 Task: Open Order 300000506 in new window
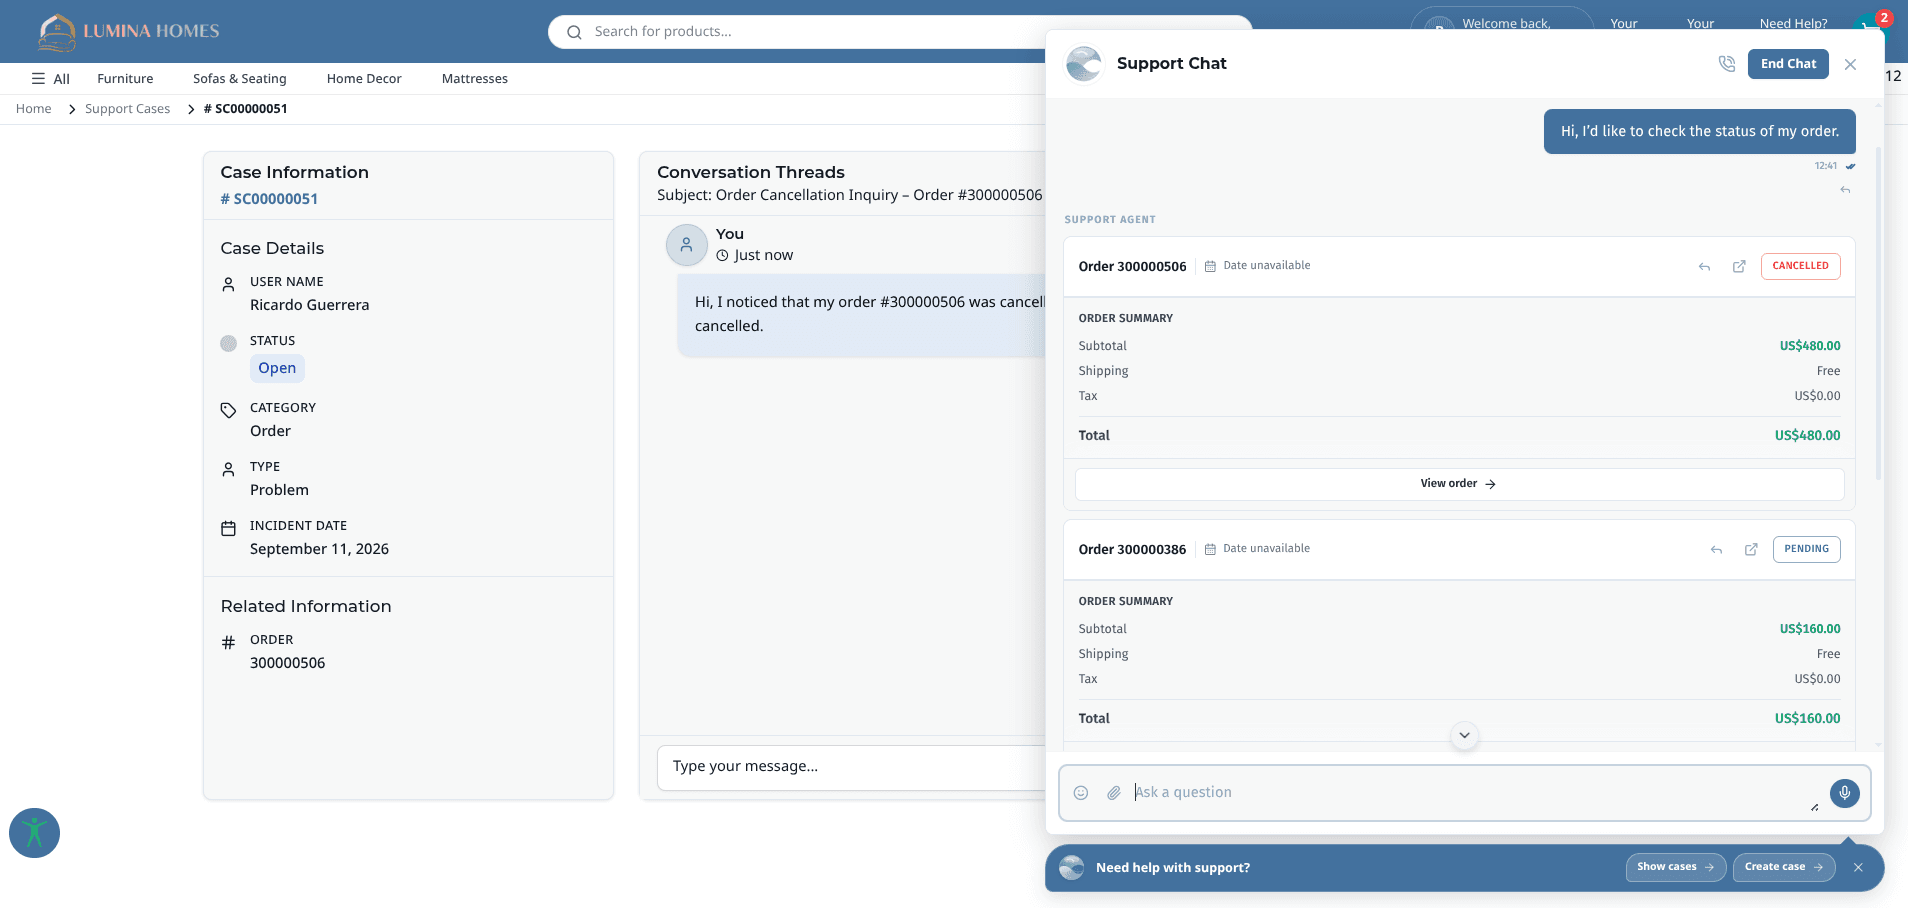pos(1739,267)
